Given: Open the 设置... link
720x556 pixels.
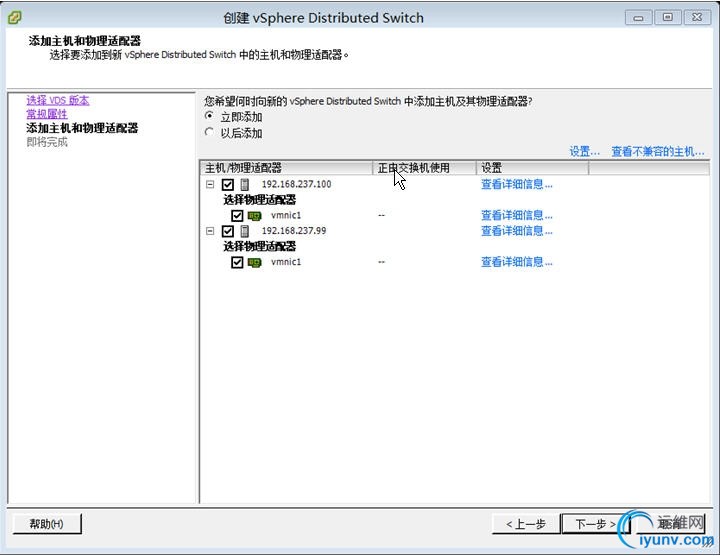Looking at the screenshot, I should 585,152.
